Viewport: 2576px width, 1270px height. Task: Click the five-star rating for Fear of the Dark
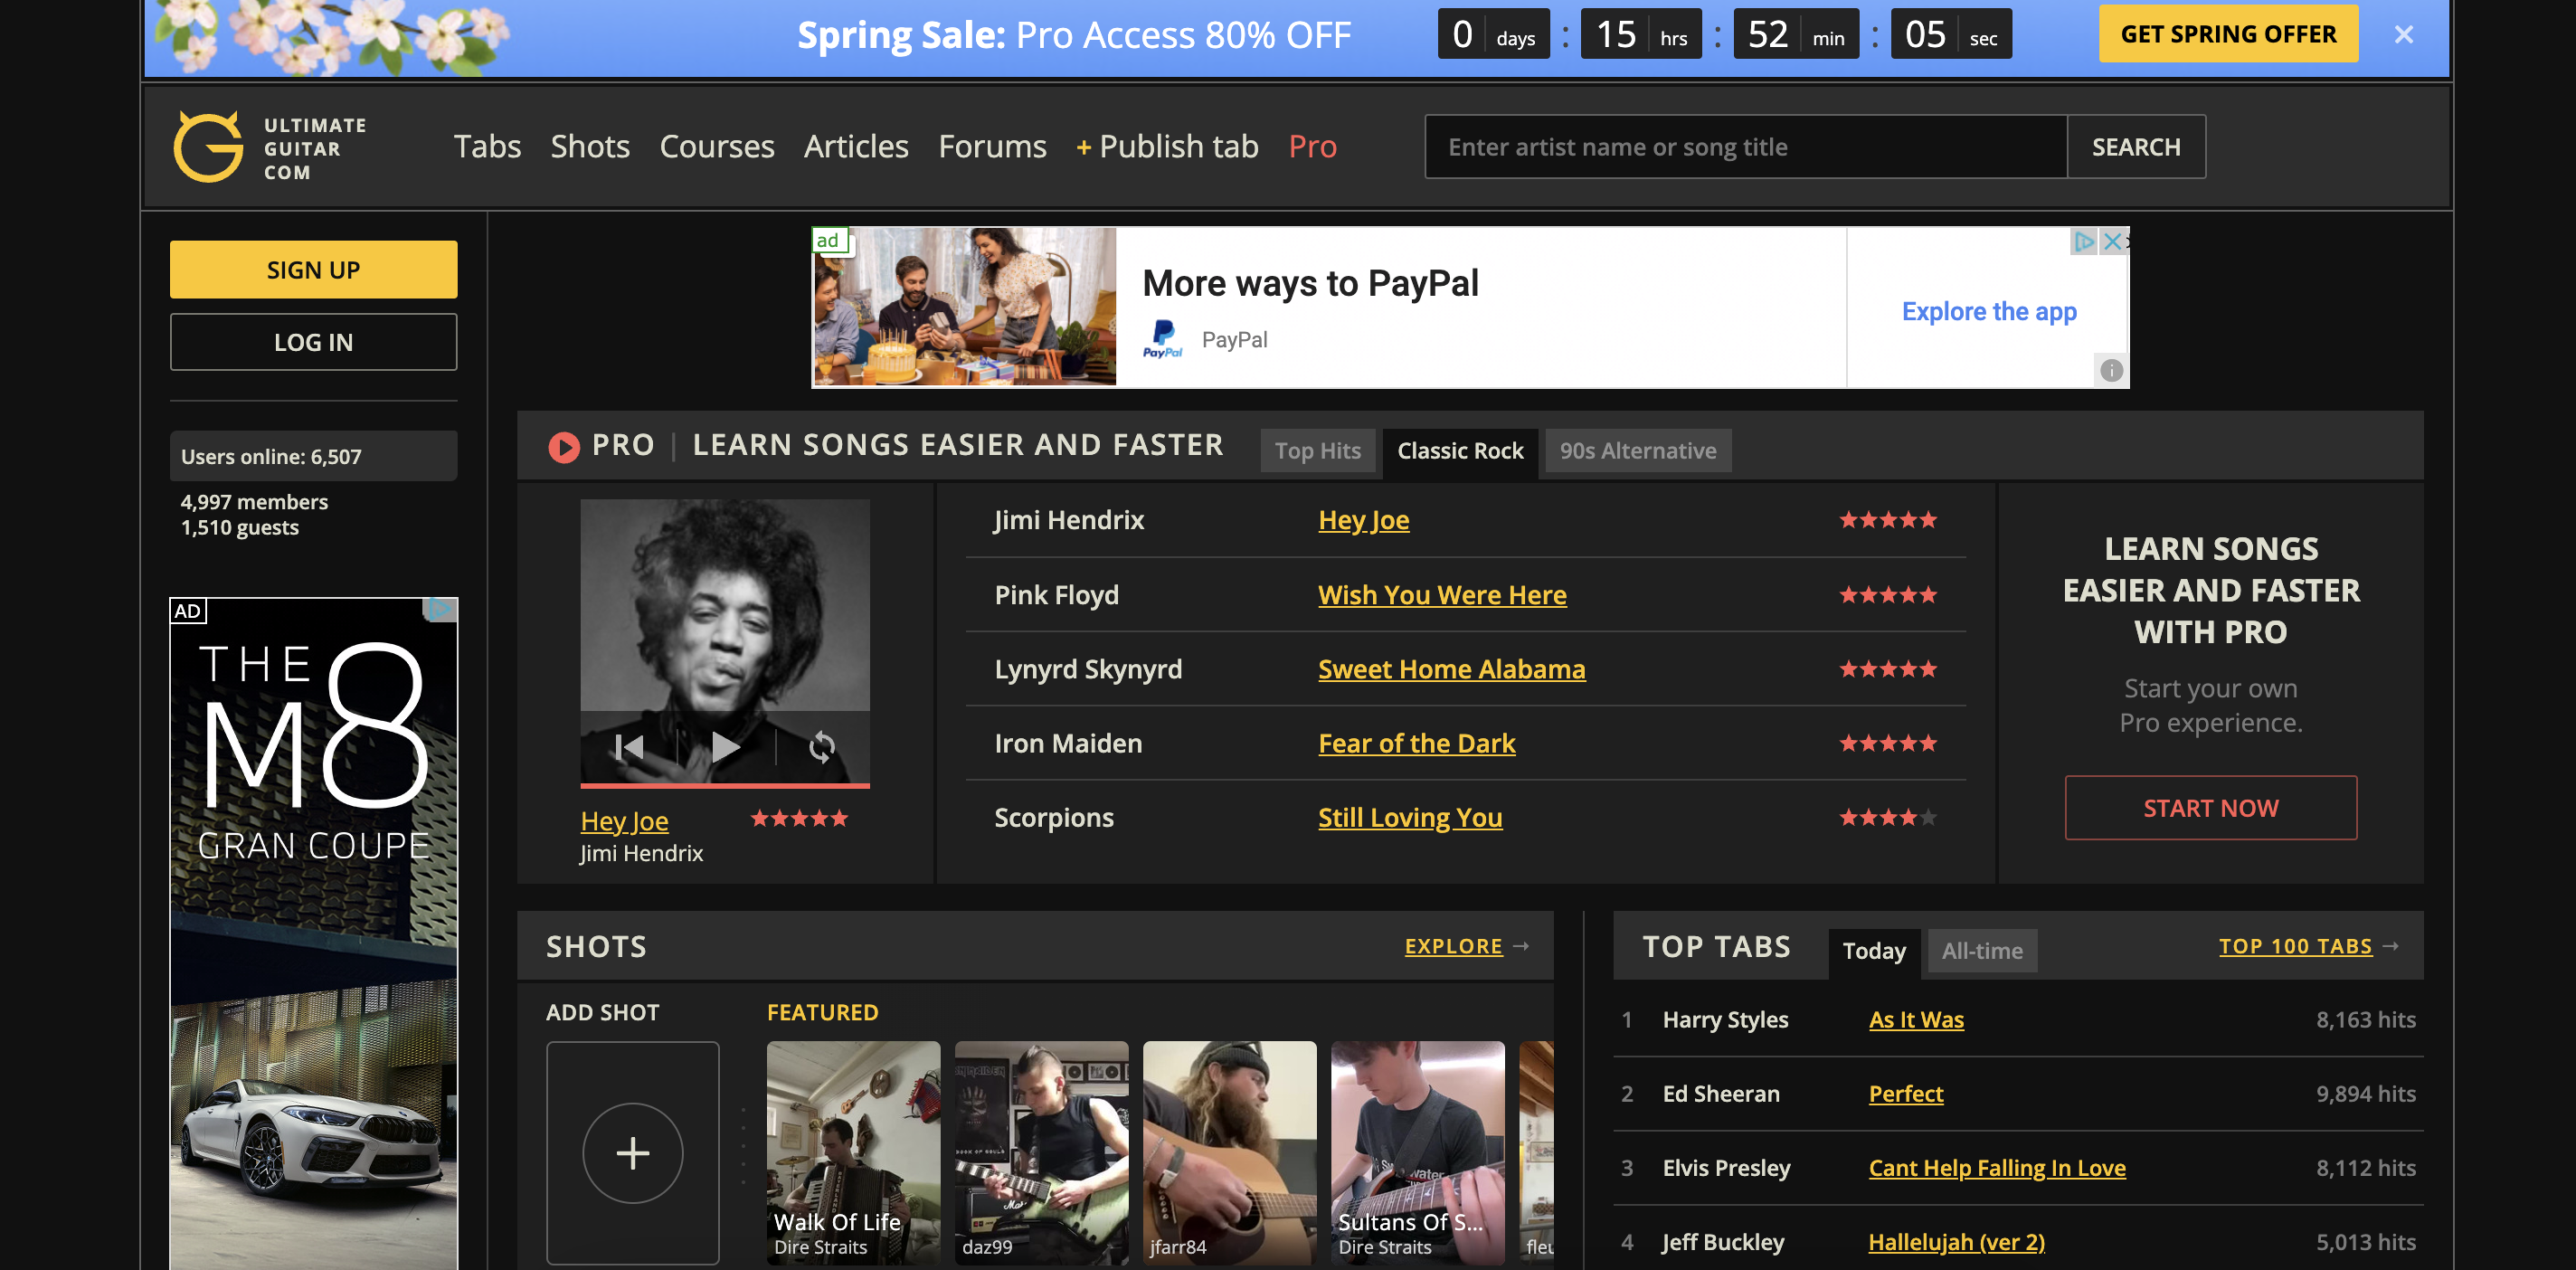pyautogui.click(x=1888, y=743)
